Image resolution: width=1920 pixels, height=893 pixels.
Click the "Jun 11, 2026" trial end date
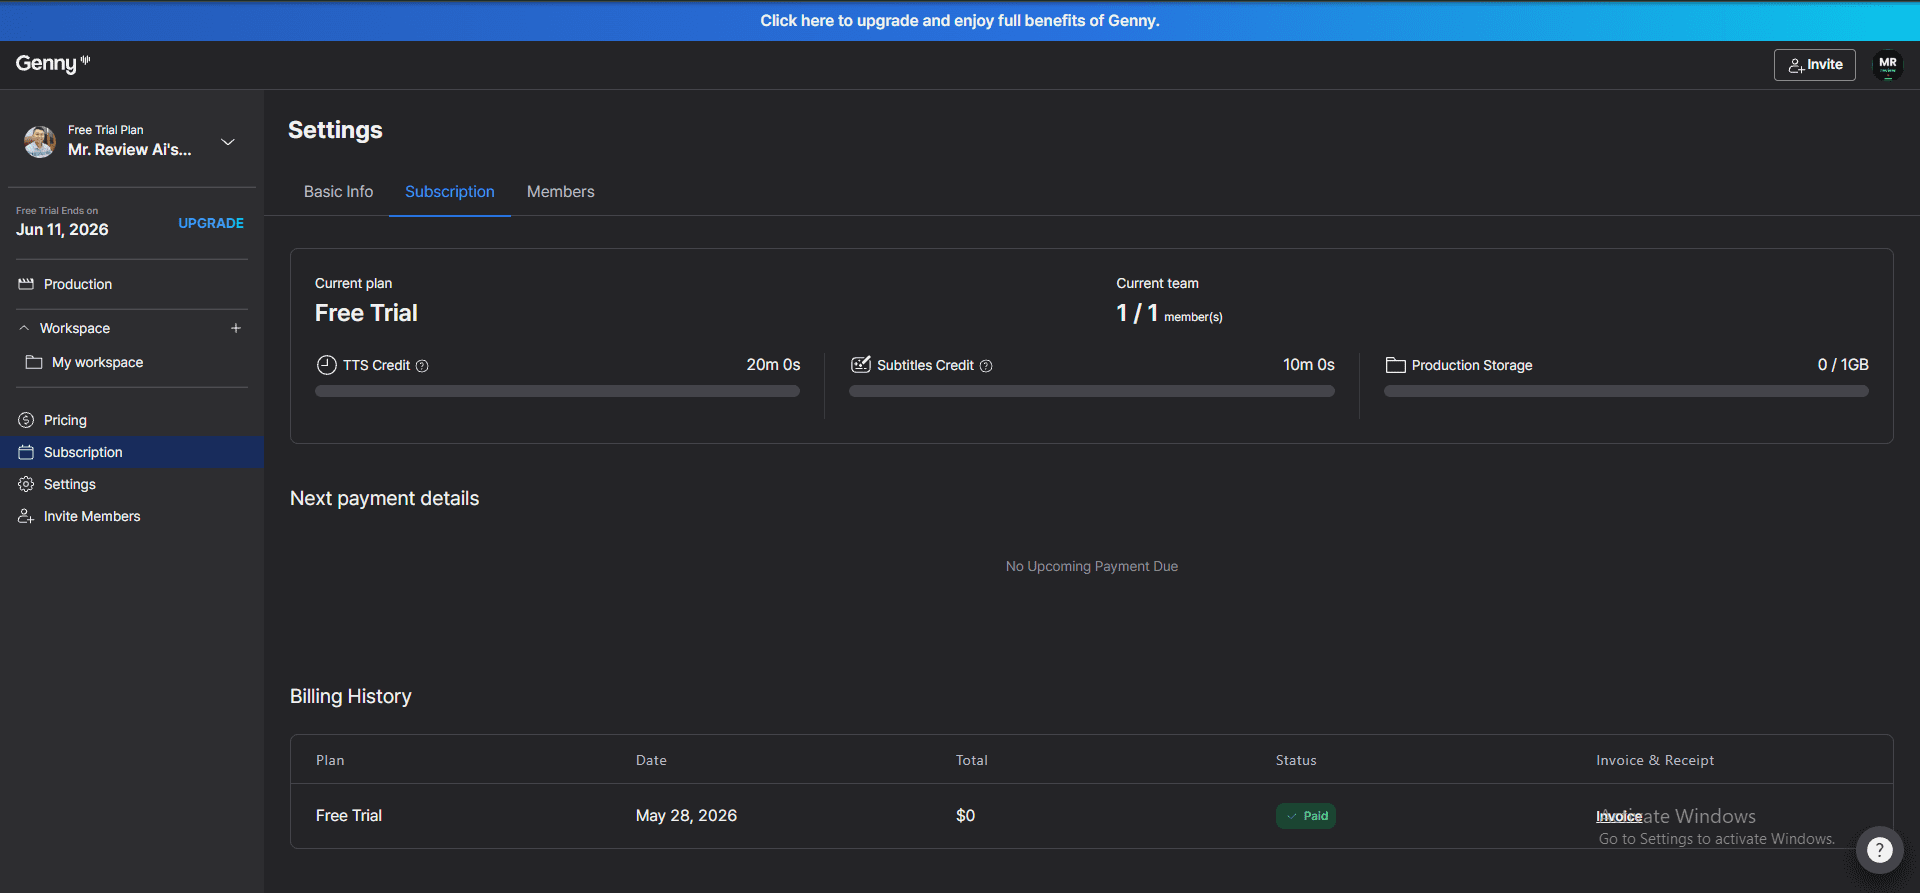(62, 230)
